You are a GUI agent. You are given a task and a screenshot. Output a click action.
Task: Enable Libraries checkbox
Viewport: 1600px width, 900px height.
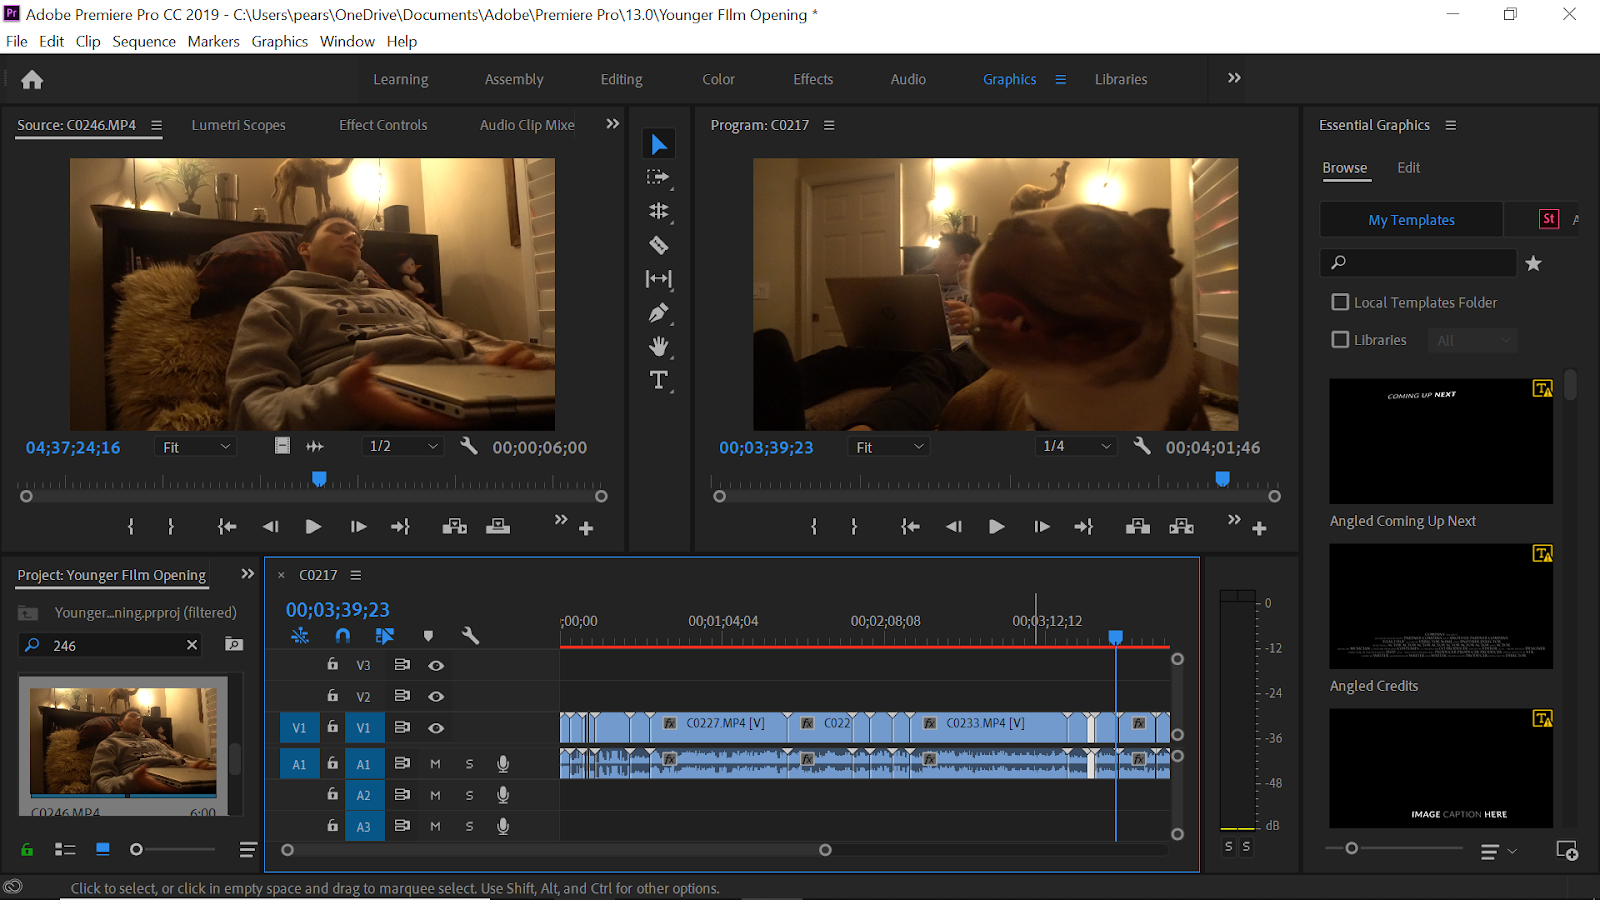click(x=1340, y=340)
